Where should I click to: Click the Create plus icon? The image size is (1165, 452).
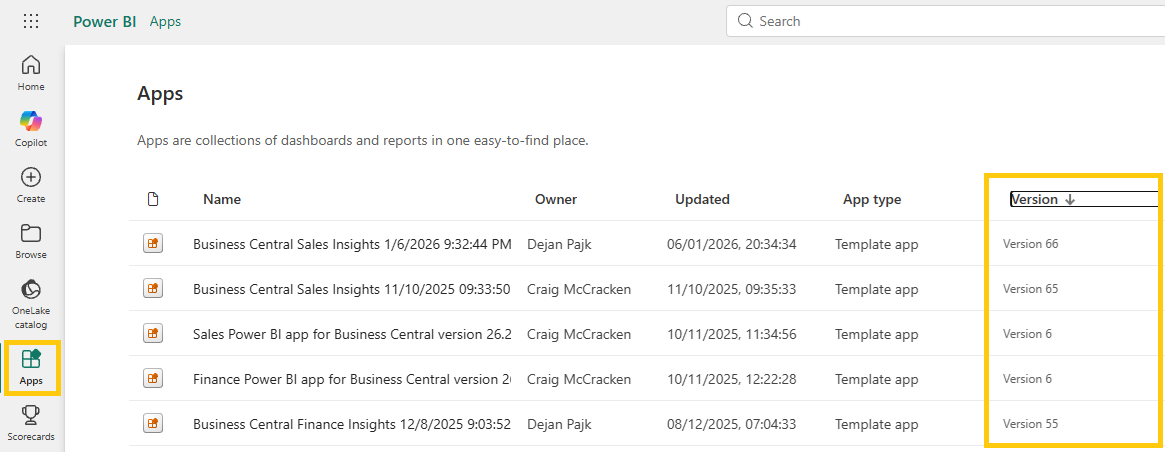pyautogui.click(x=31, y=185)
